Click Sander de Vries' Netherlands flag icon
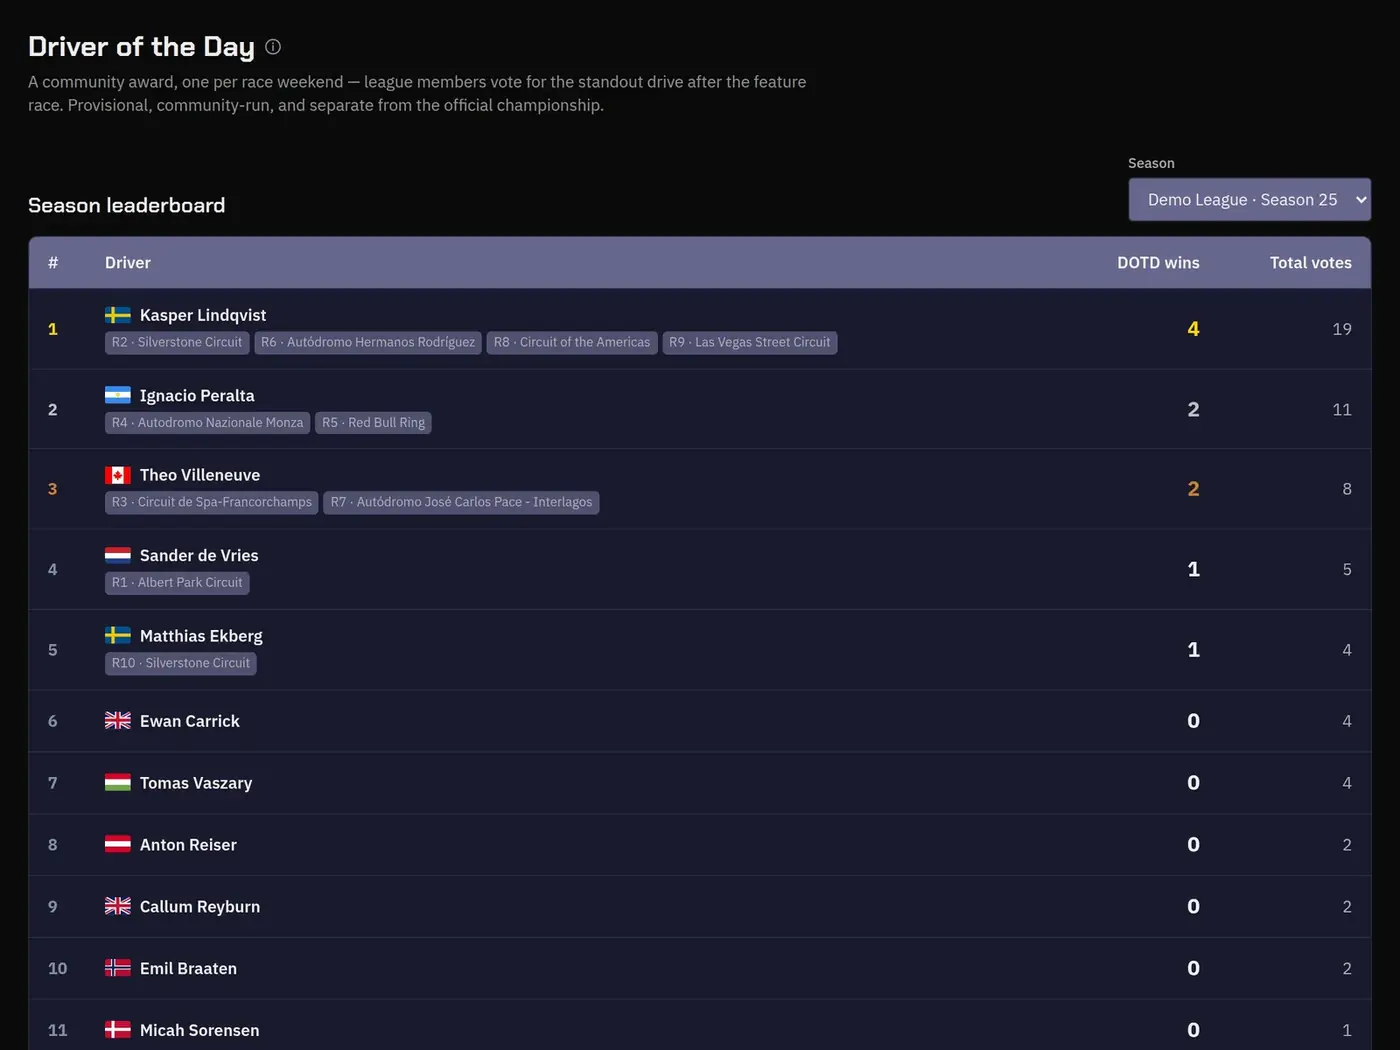Screen dimensions: 1400x1050 [x=118, y=555]
